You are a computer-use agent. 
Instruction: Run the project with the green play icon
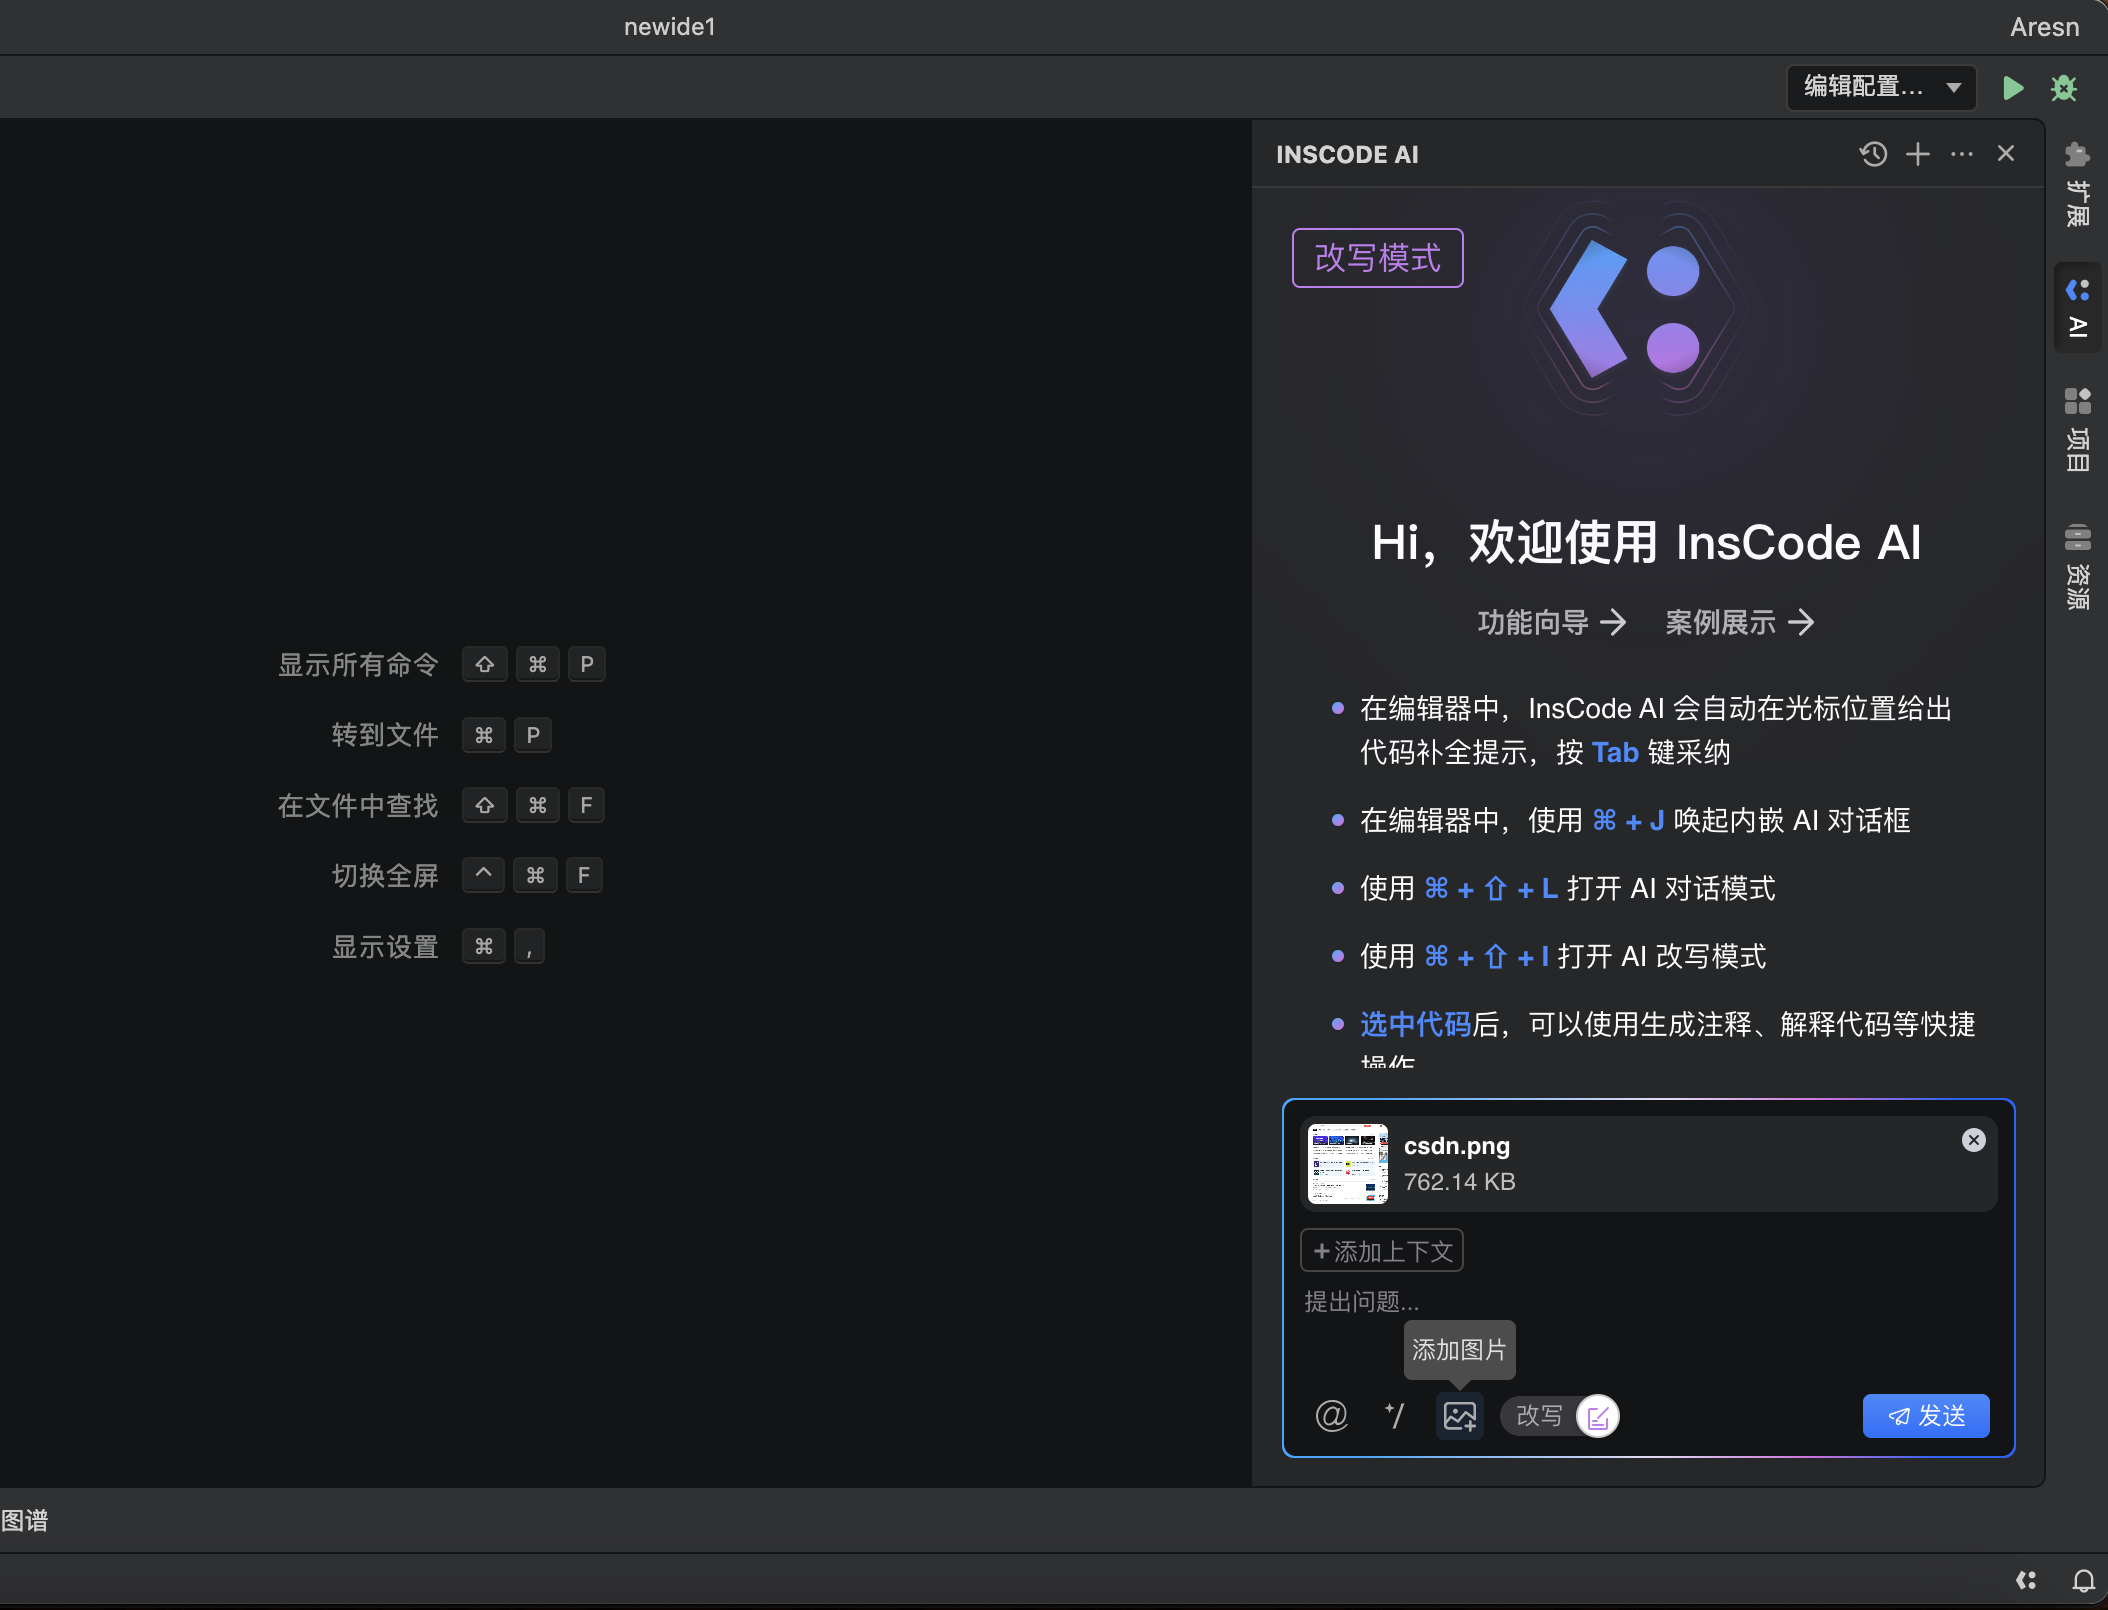tap(2013, 88)
